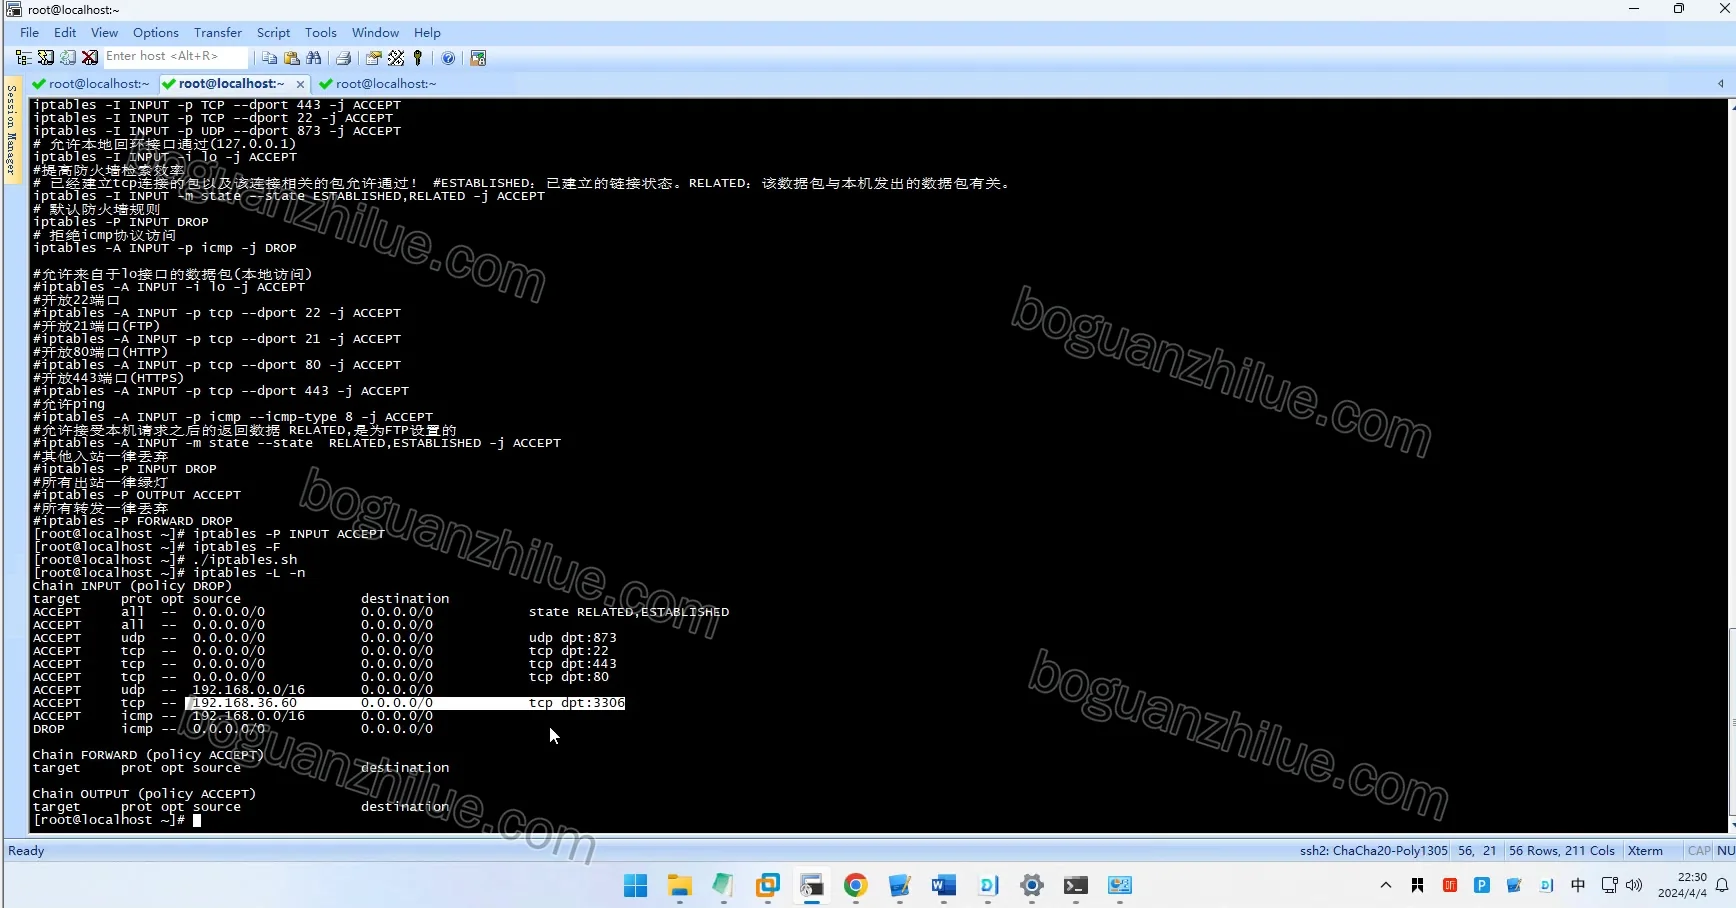Screen dimensions: 1736x908
Task: Open the notification bell in tray
Action: tap(1722, 885)
